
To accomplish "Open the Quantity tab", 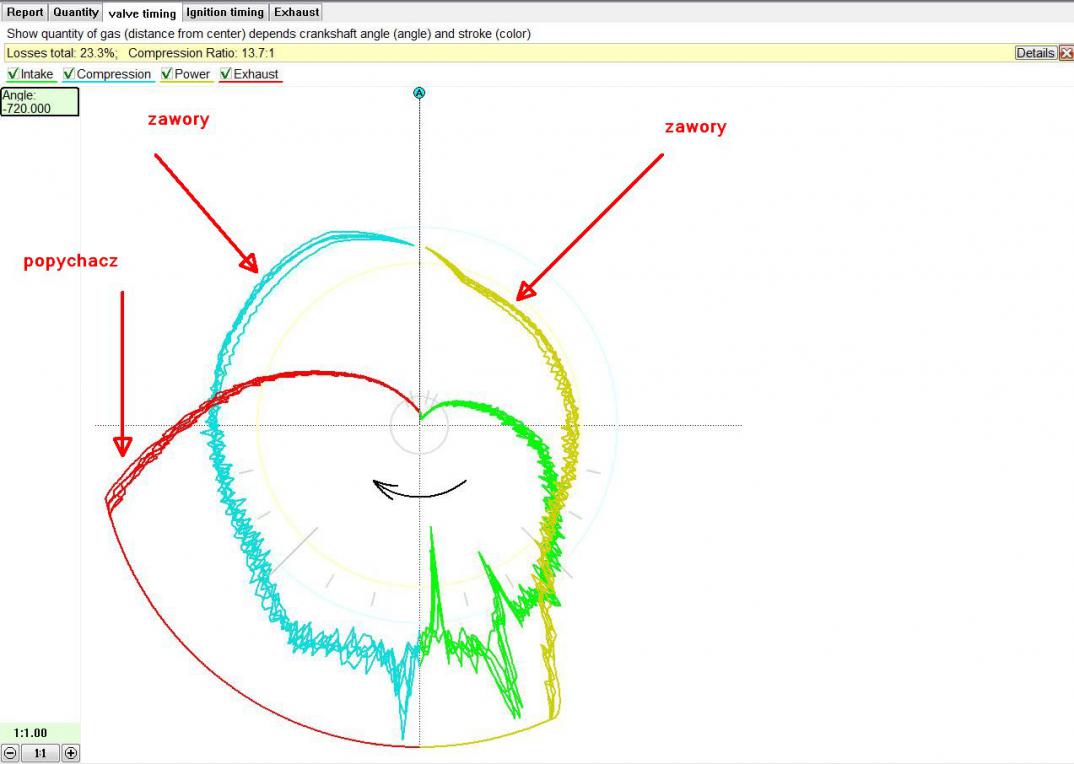I will 75,12.
